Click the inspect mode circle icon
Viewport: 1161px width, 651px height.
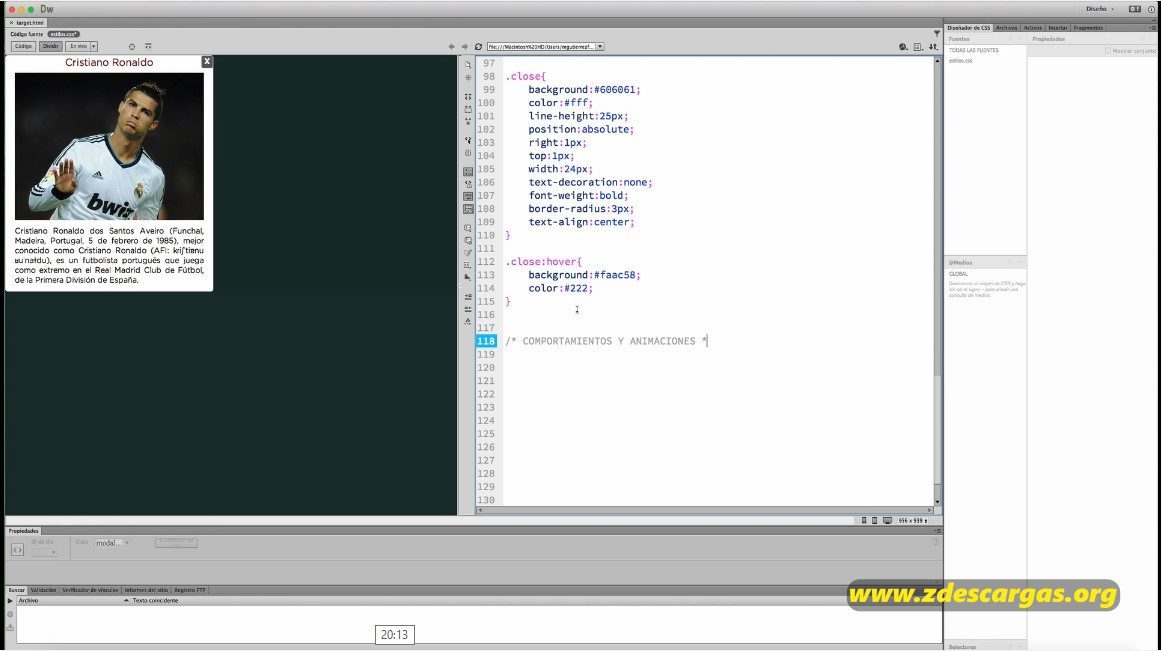[132, 47]
